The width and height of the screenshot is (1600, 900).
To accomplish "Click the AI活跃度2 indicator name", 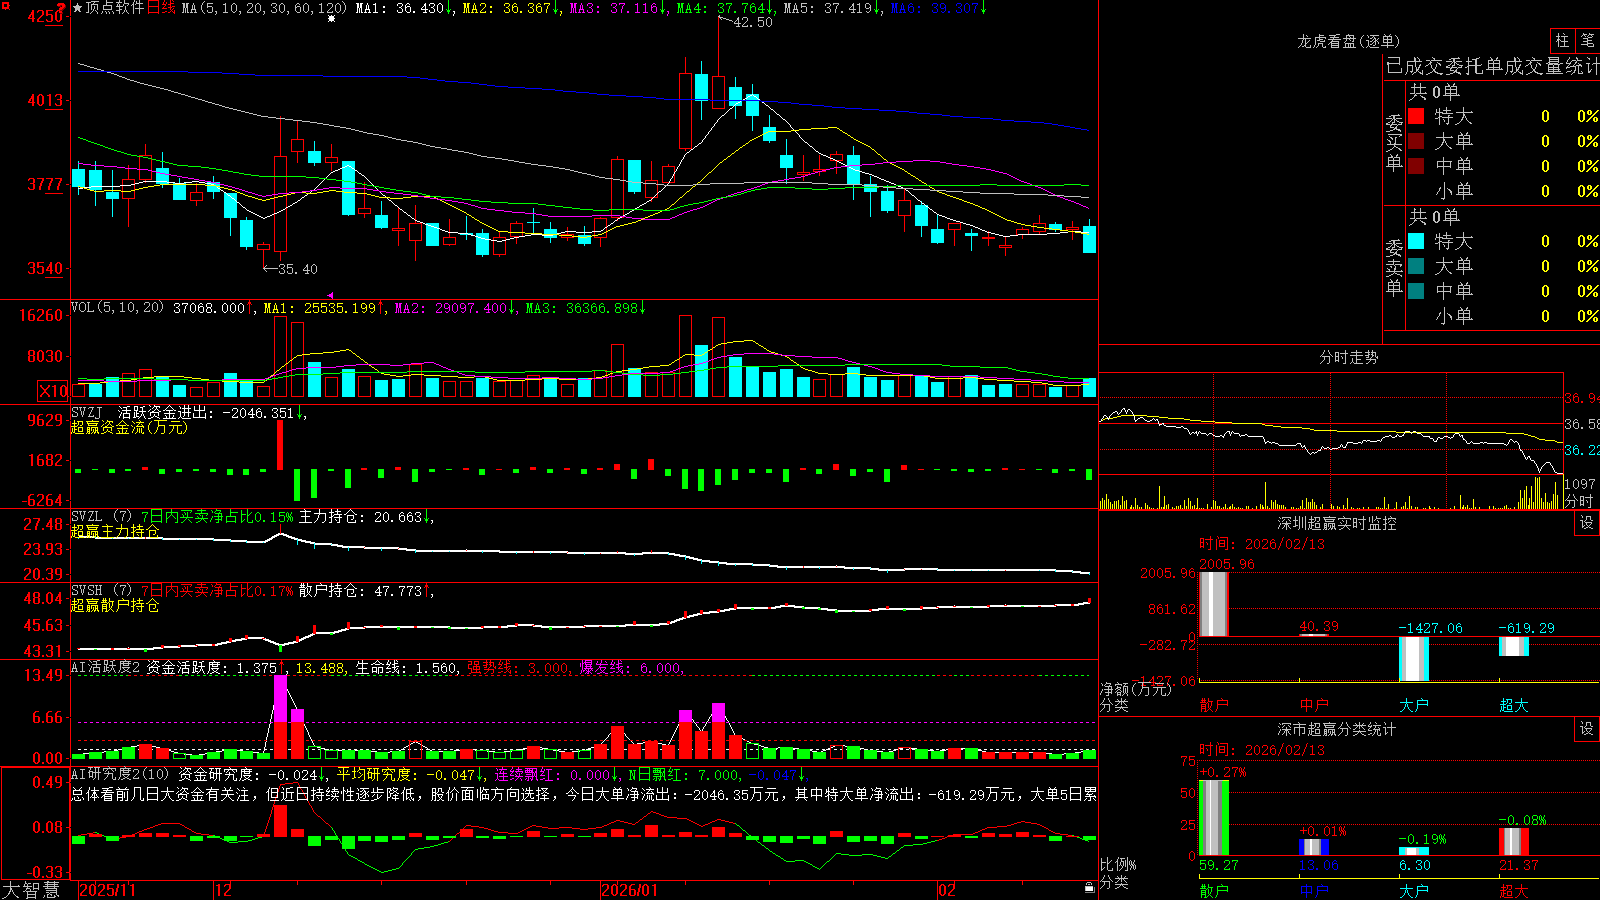I will 106,667.
